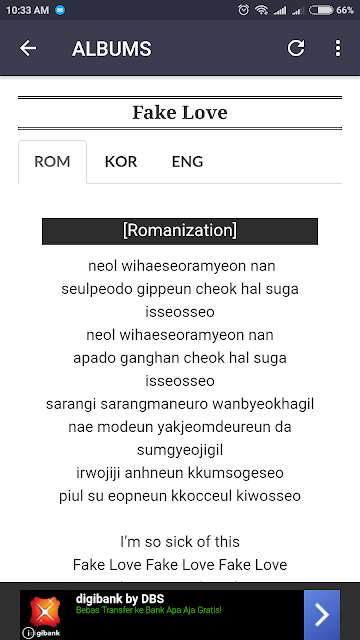This screenshot has height=640, width=360.
Task: Tap the battery indicator icon
Action: [321, 10]
